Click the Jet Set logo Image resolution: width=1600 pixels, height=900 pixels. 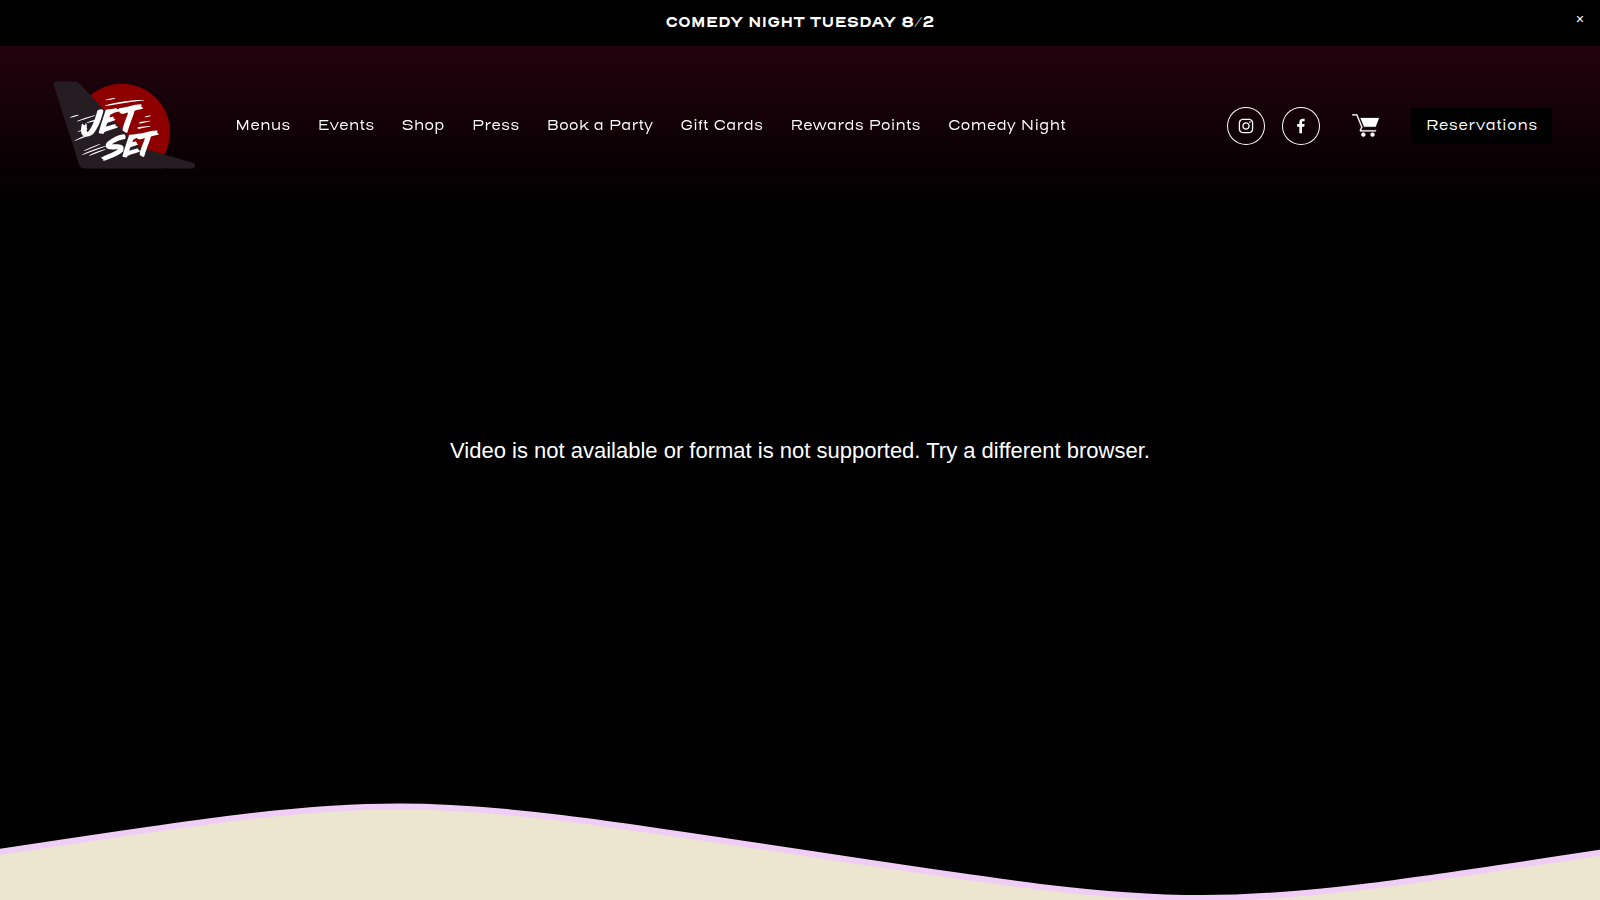pyautogui.click(x=124, y=126)
